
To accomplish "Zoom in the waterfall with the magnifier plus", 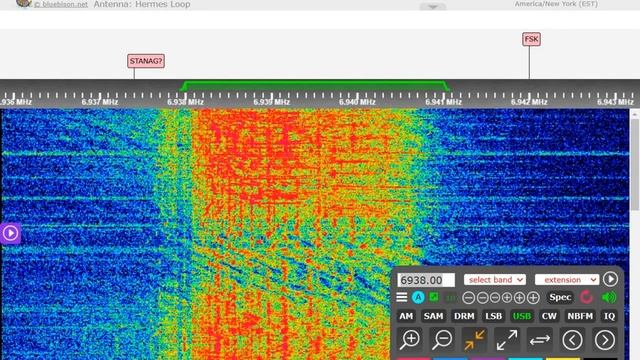I will click(410, 339).
